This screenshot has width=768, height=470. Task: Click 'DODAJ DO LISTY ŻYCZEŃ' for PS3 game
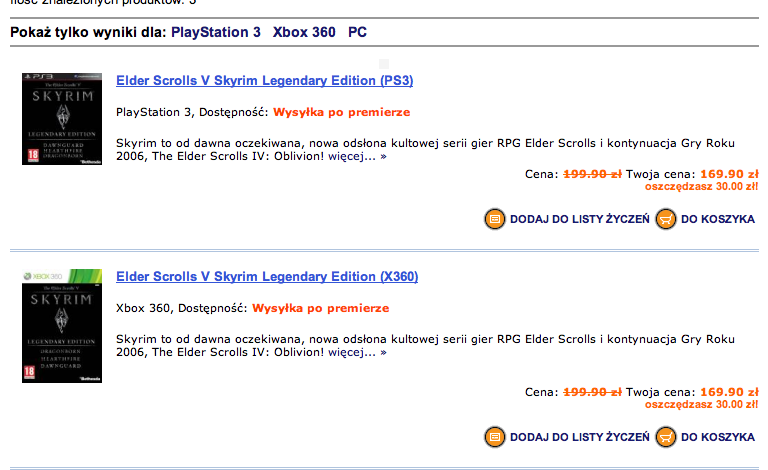tap(579, 219)
